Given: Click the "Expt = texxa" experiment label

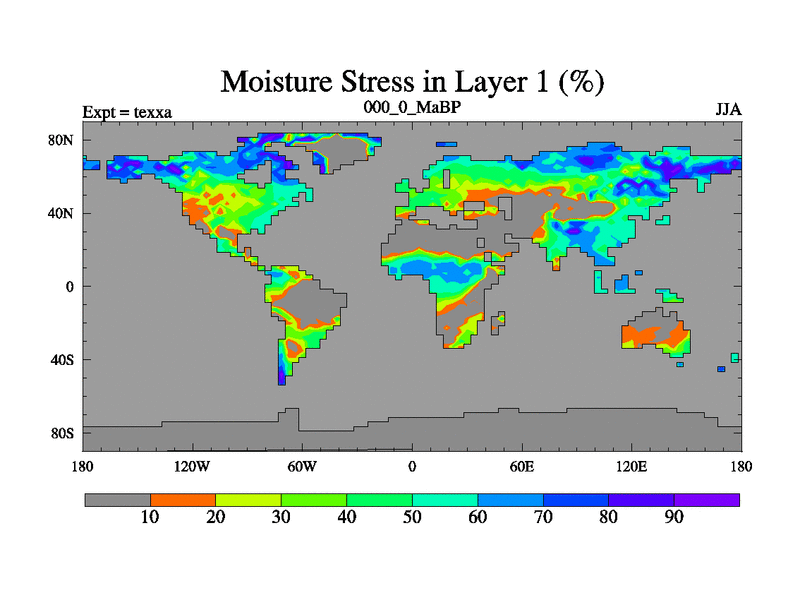Looking at the screenshot, I should (127, 112).
